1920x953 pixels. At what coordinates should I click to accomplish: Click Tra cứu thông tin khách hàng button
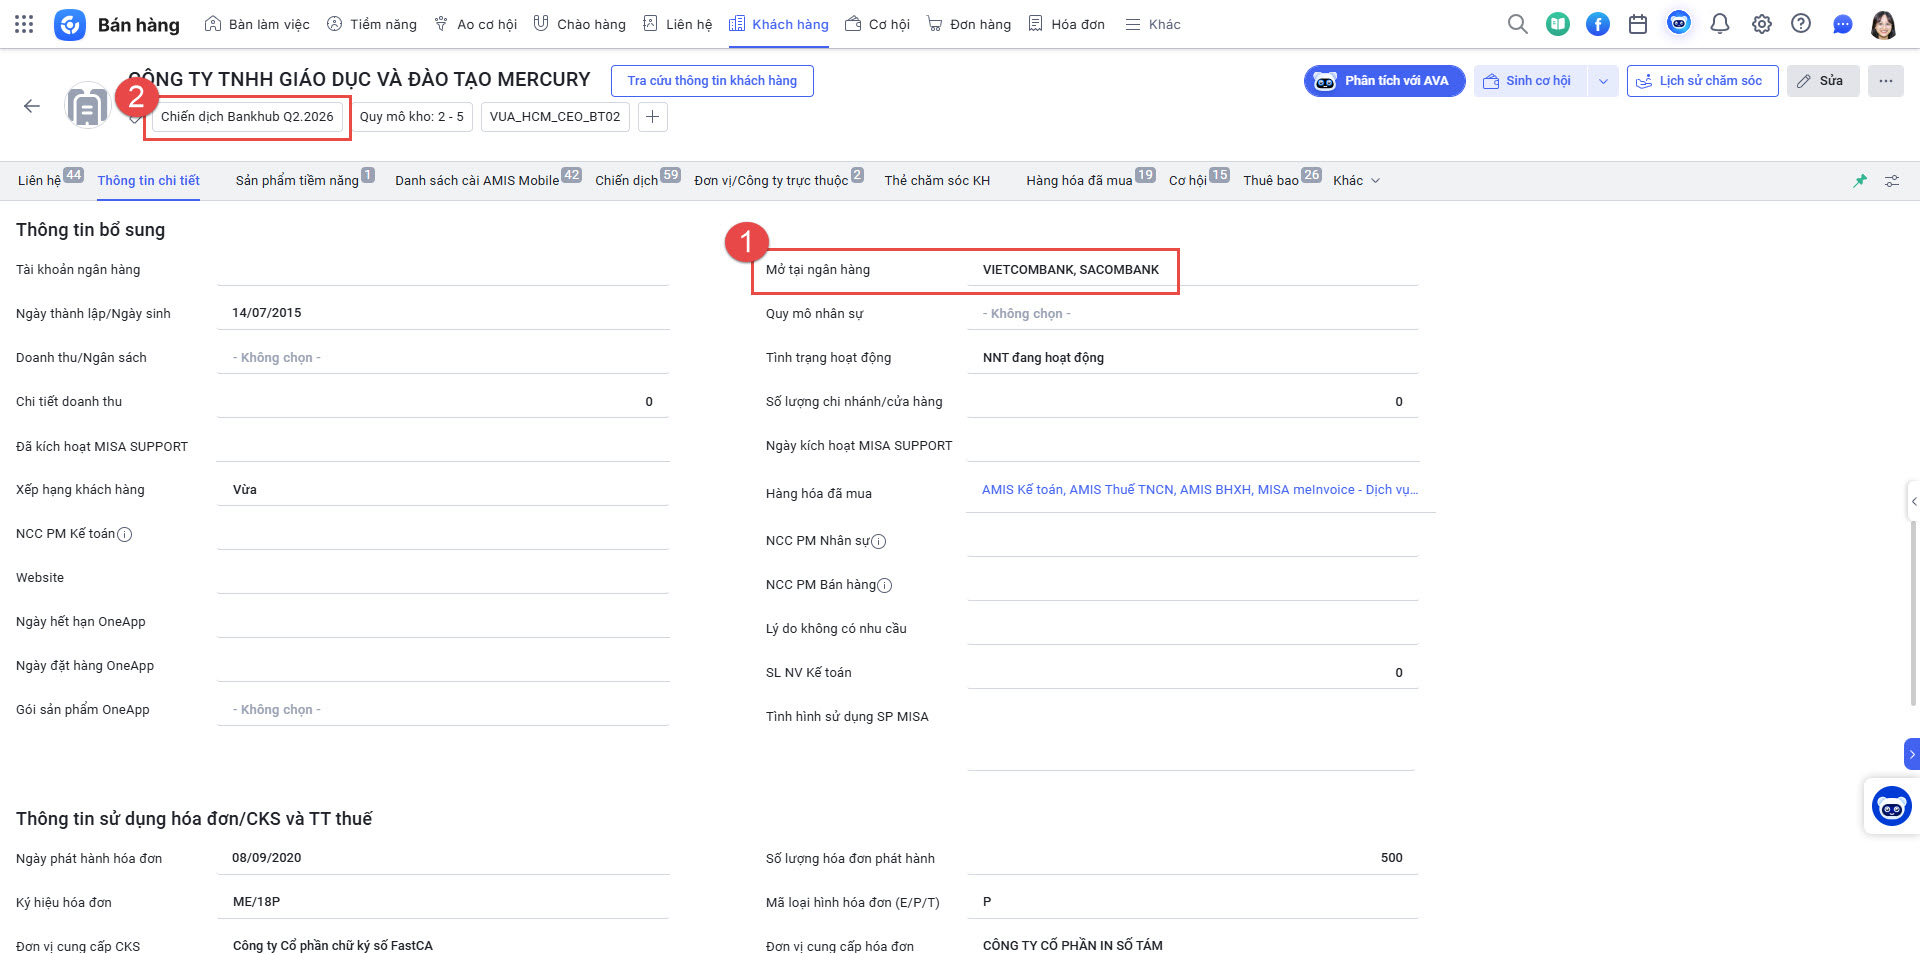coord(712,81)
